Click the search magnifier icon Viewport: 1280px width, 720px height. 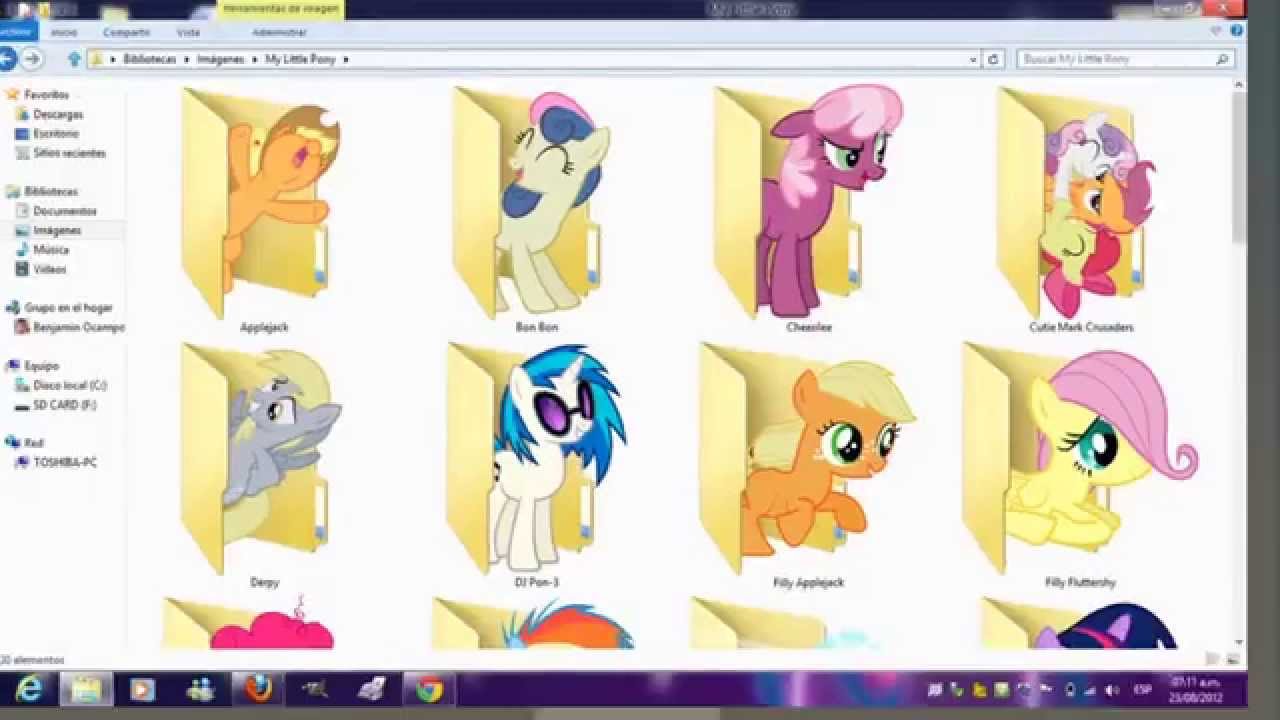pos(1224,59)
